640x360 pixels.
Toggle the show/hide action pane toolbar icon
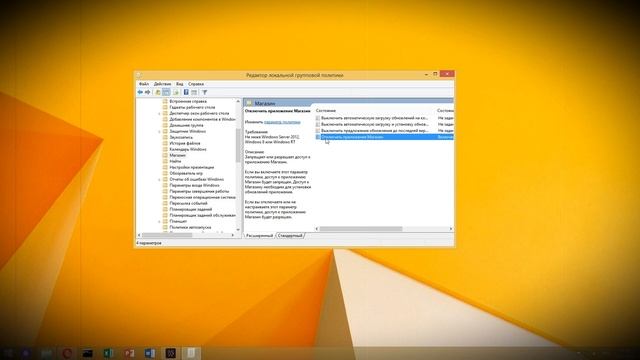194,92
